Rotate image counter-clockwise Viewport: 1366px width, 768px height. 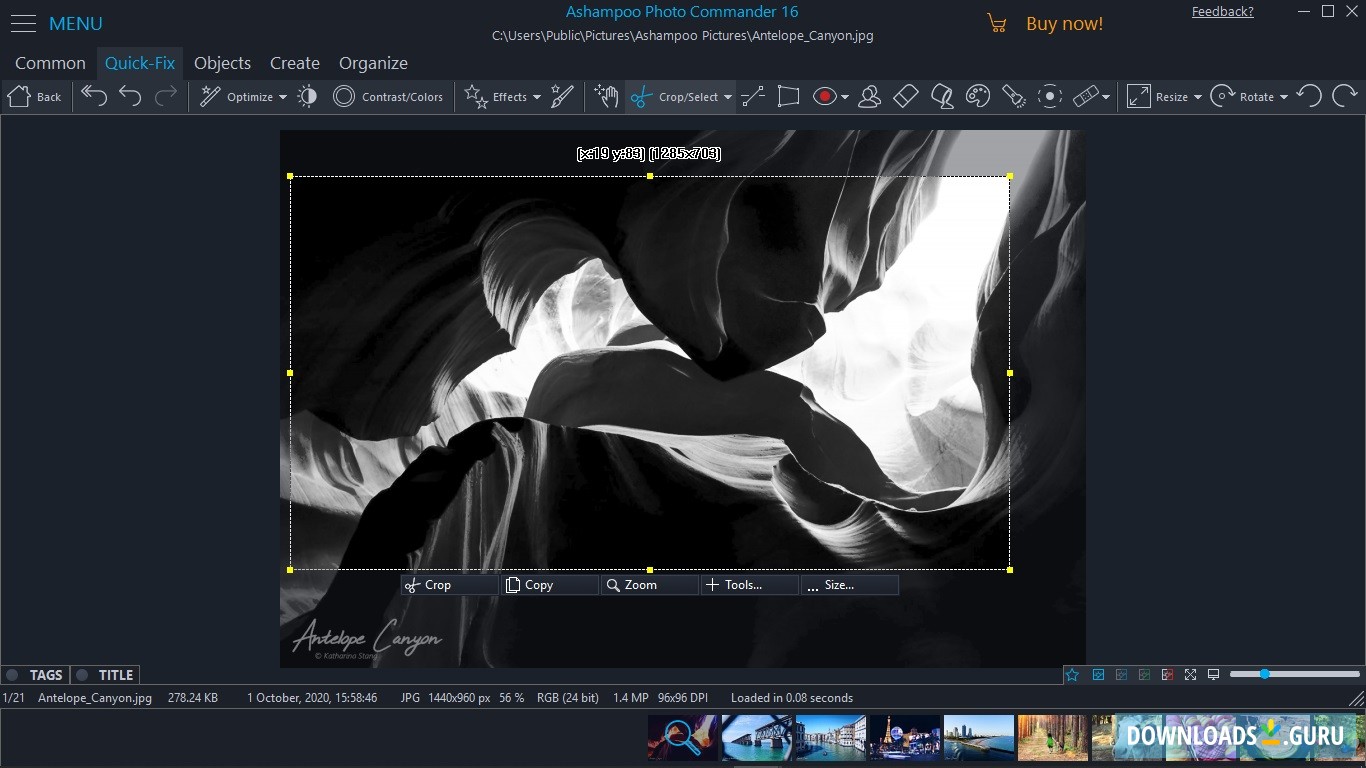1309,96
